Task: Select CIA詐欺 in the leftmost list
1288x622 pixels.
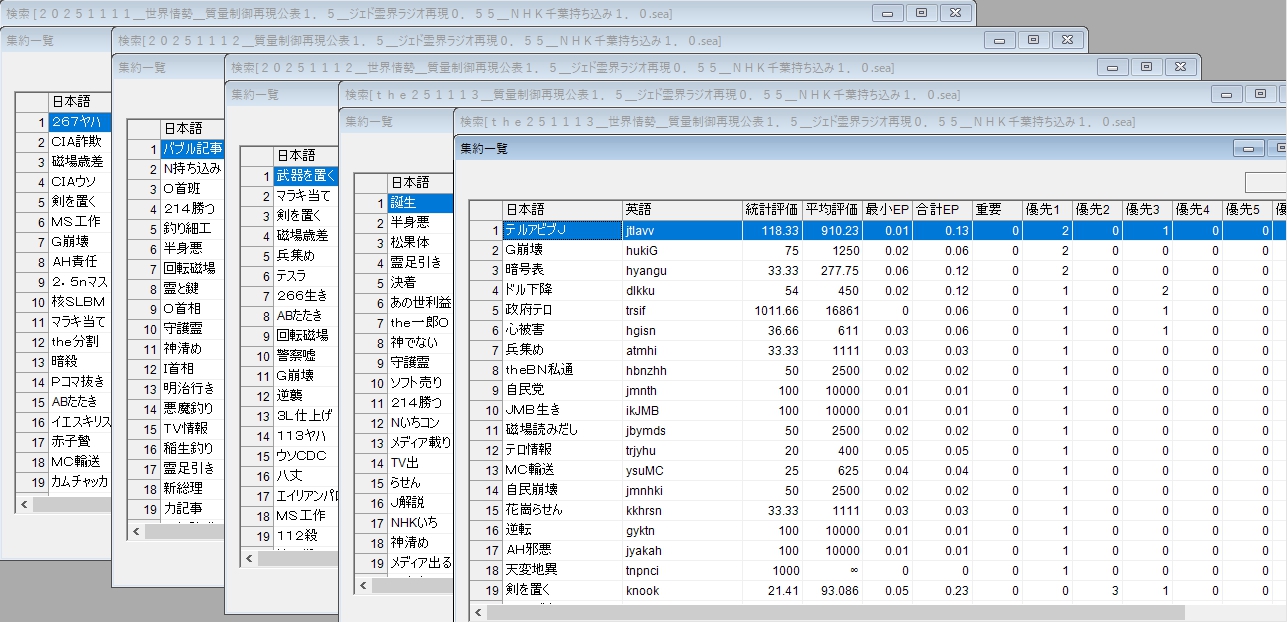Action: coord(76,142)
